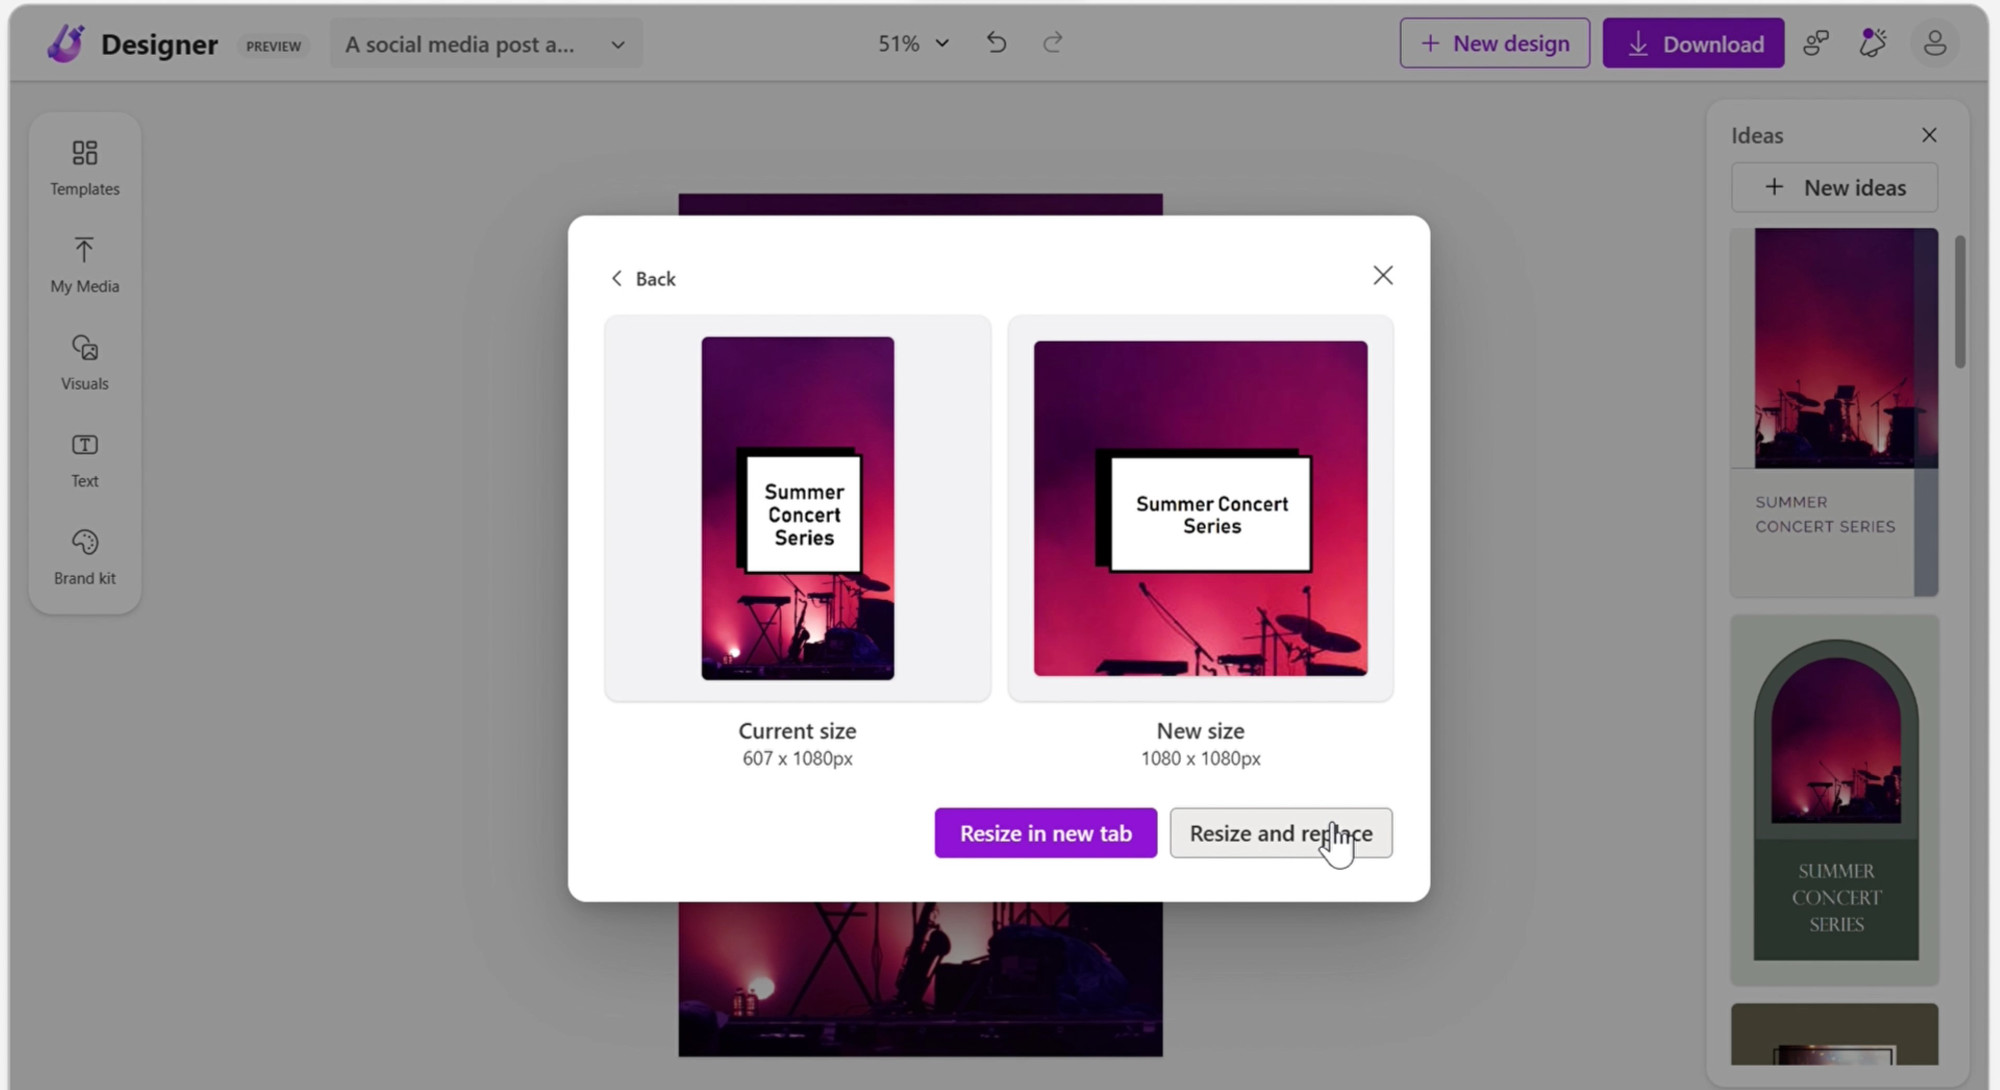Image resolution: width=2000 pixels, height=1090 pixels.
Task: Close the resize dialog
Action: pyautogui.click(x=1382, y=275)
